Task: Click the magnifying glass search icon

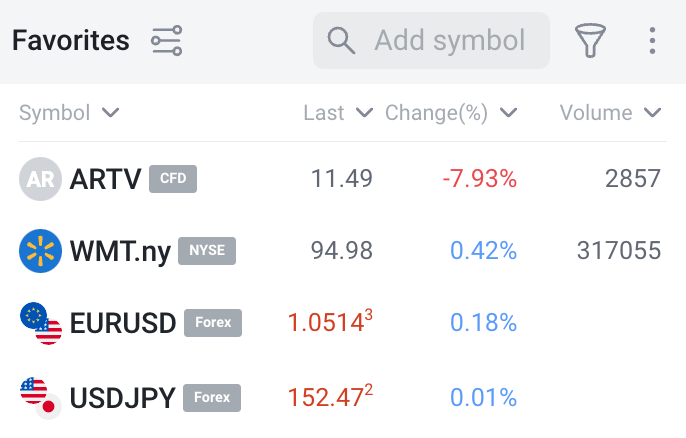Action: 342,41
